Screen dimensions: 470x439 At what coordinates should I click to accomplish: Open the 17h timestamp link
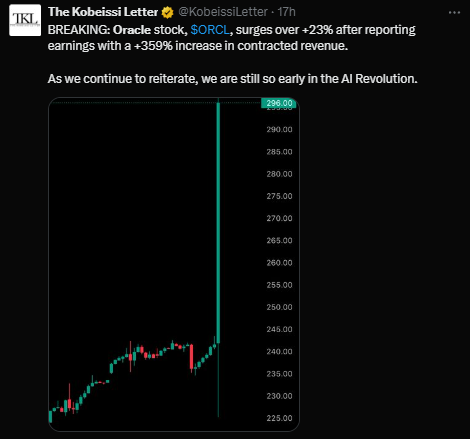point(286,12)
